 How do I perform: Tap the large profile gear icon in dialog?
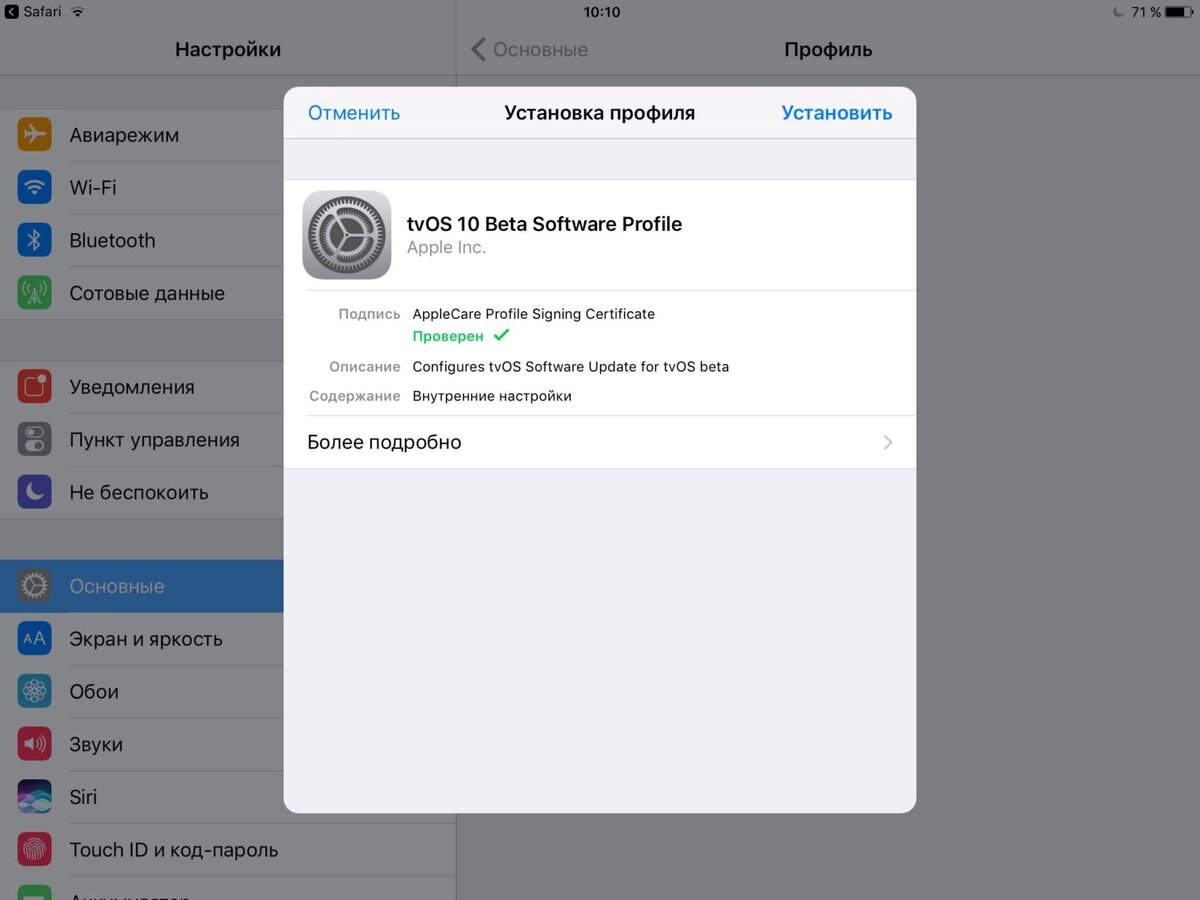(x=347, y=235)
